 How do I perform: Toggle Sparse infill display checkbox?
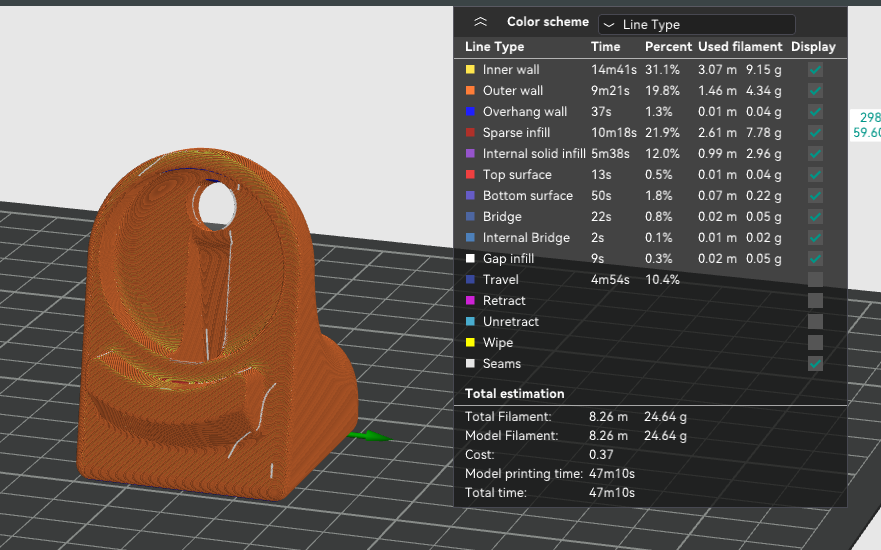coord(815,133)
